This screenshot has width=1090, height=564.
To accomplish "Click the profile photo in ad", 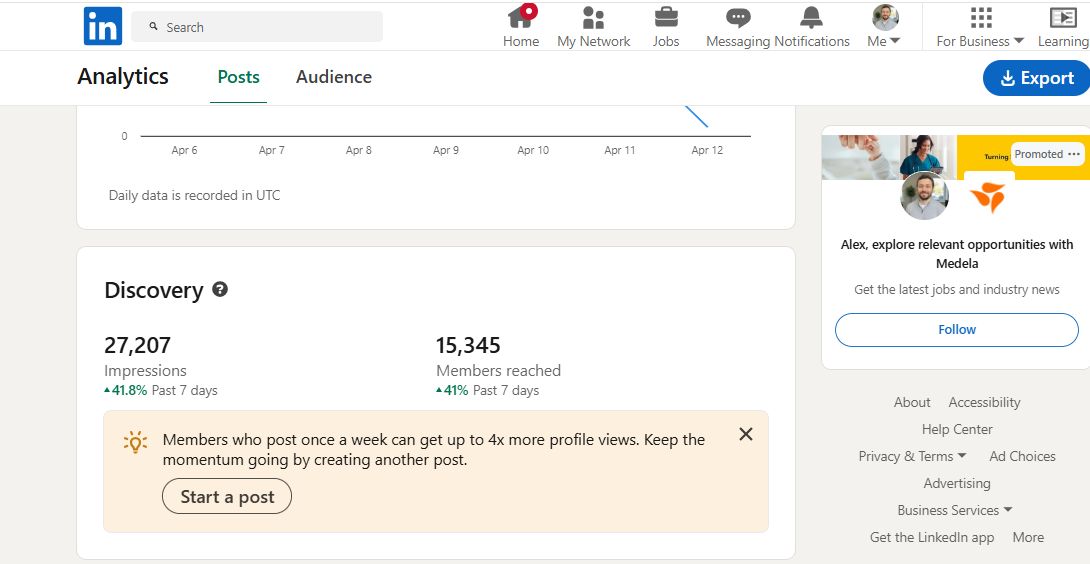I will (924, 195).
